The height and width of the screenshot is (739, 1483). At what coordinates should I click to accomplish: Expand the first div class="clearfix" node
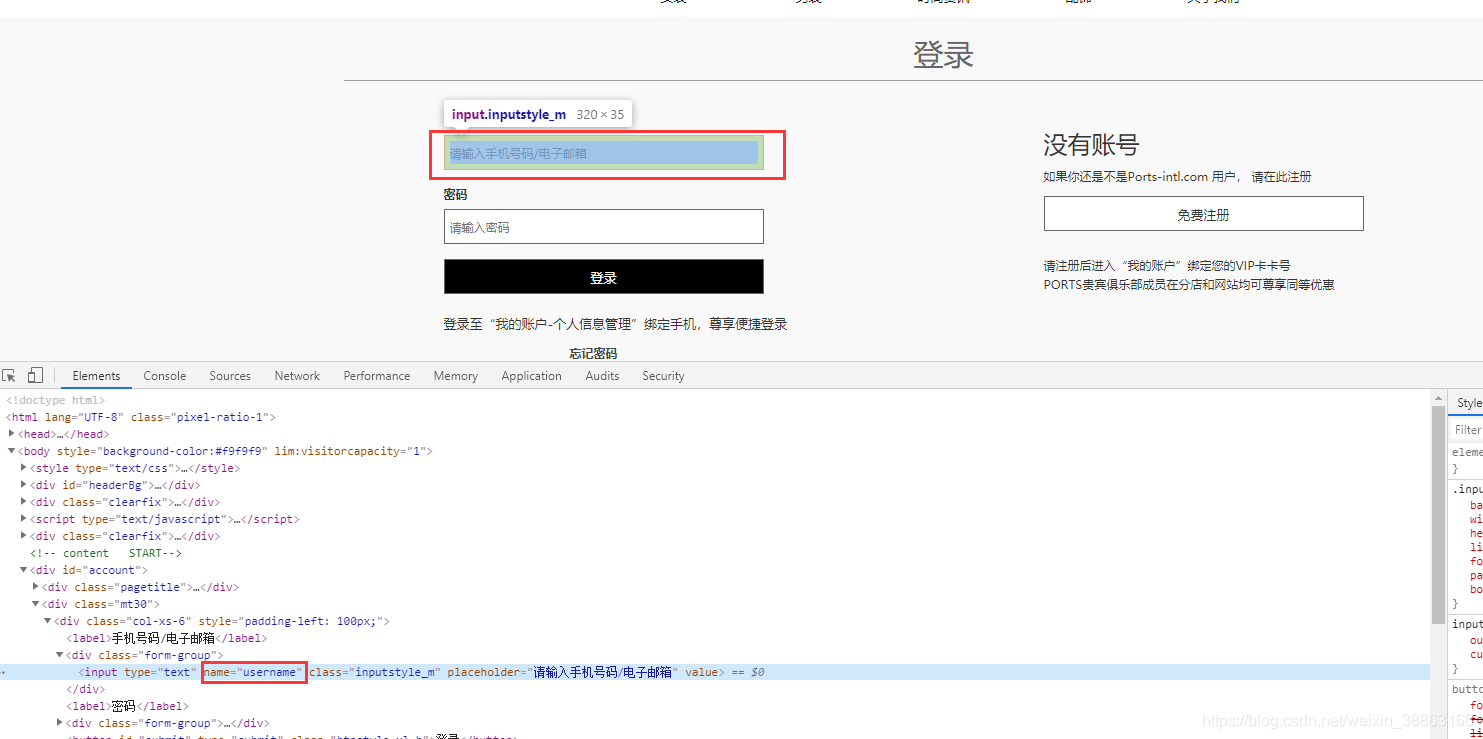pos(24,502)
